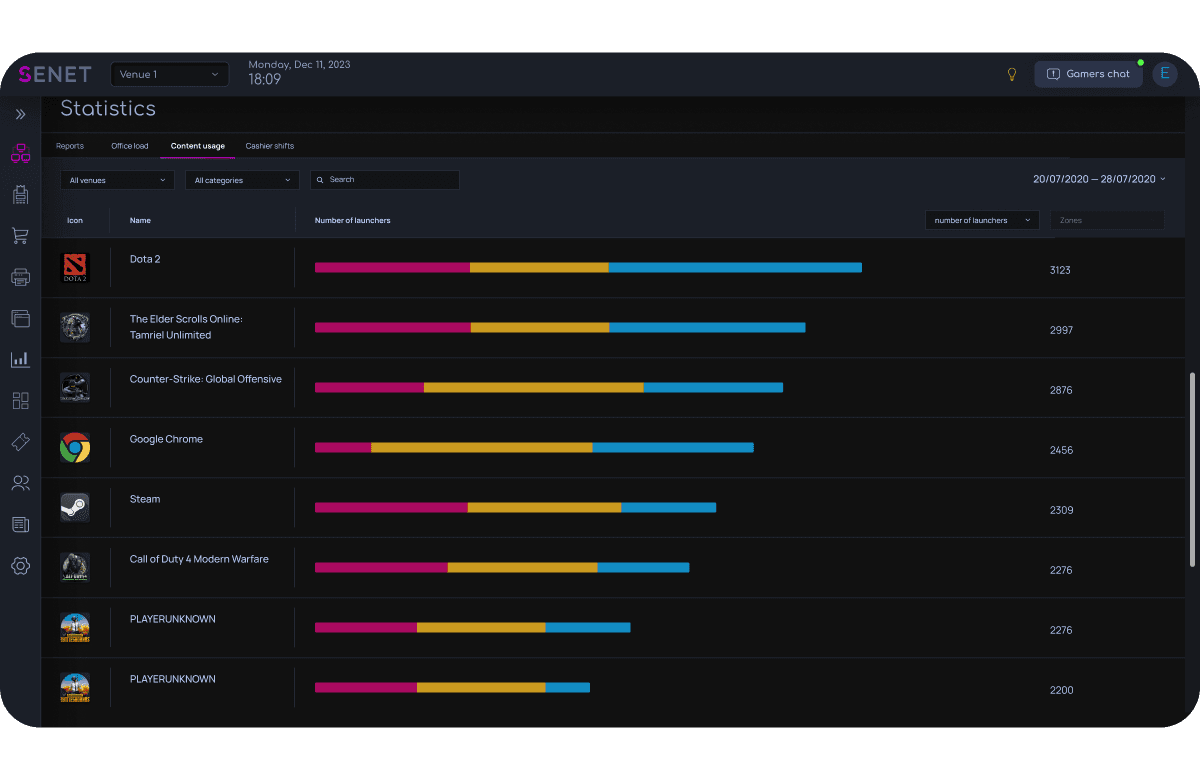Viewport: 1200px width, 782px height.
Task: Switch to the Reports tab
Action: (x=70, y=146)
